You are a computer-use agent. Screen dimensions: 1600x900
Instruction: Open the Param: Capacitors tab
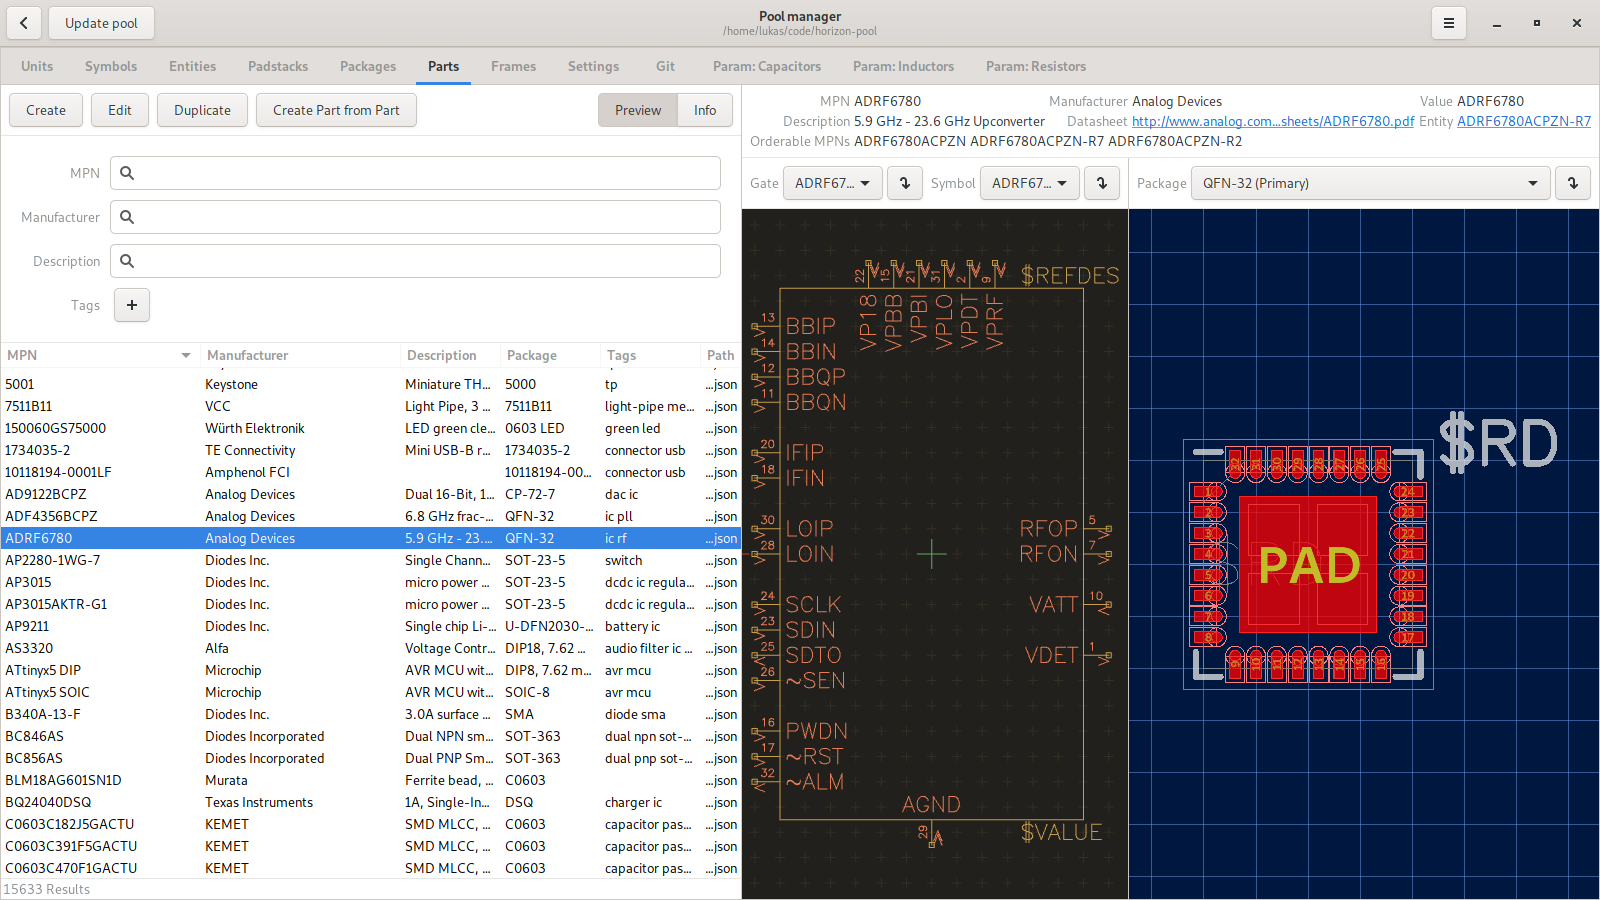(x=767, y=67)
